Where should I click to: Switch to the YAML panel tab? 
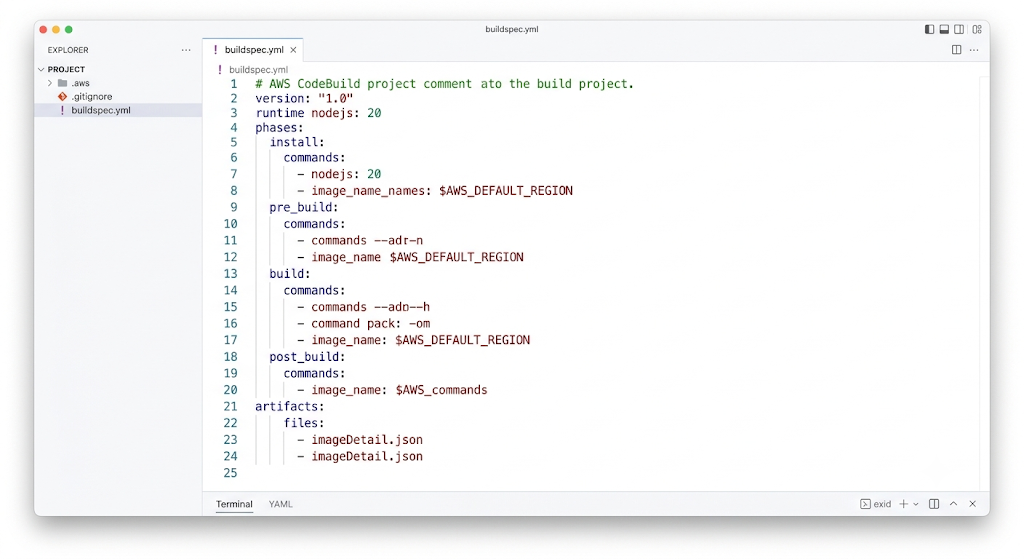(281, 504)
